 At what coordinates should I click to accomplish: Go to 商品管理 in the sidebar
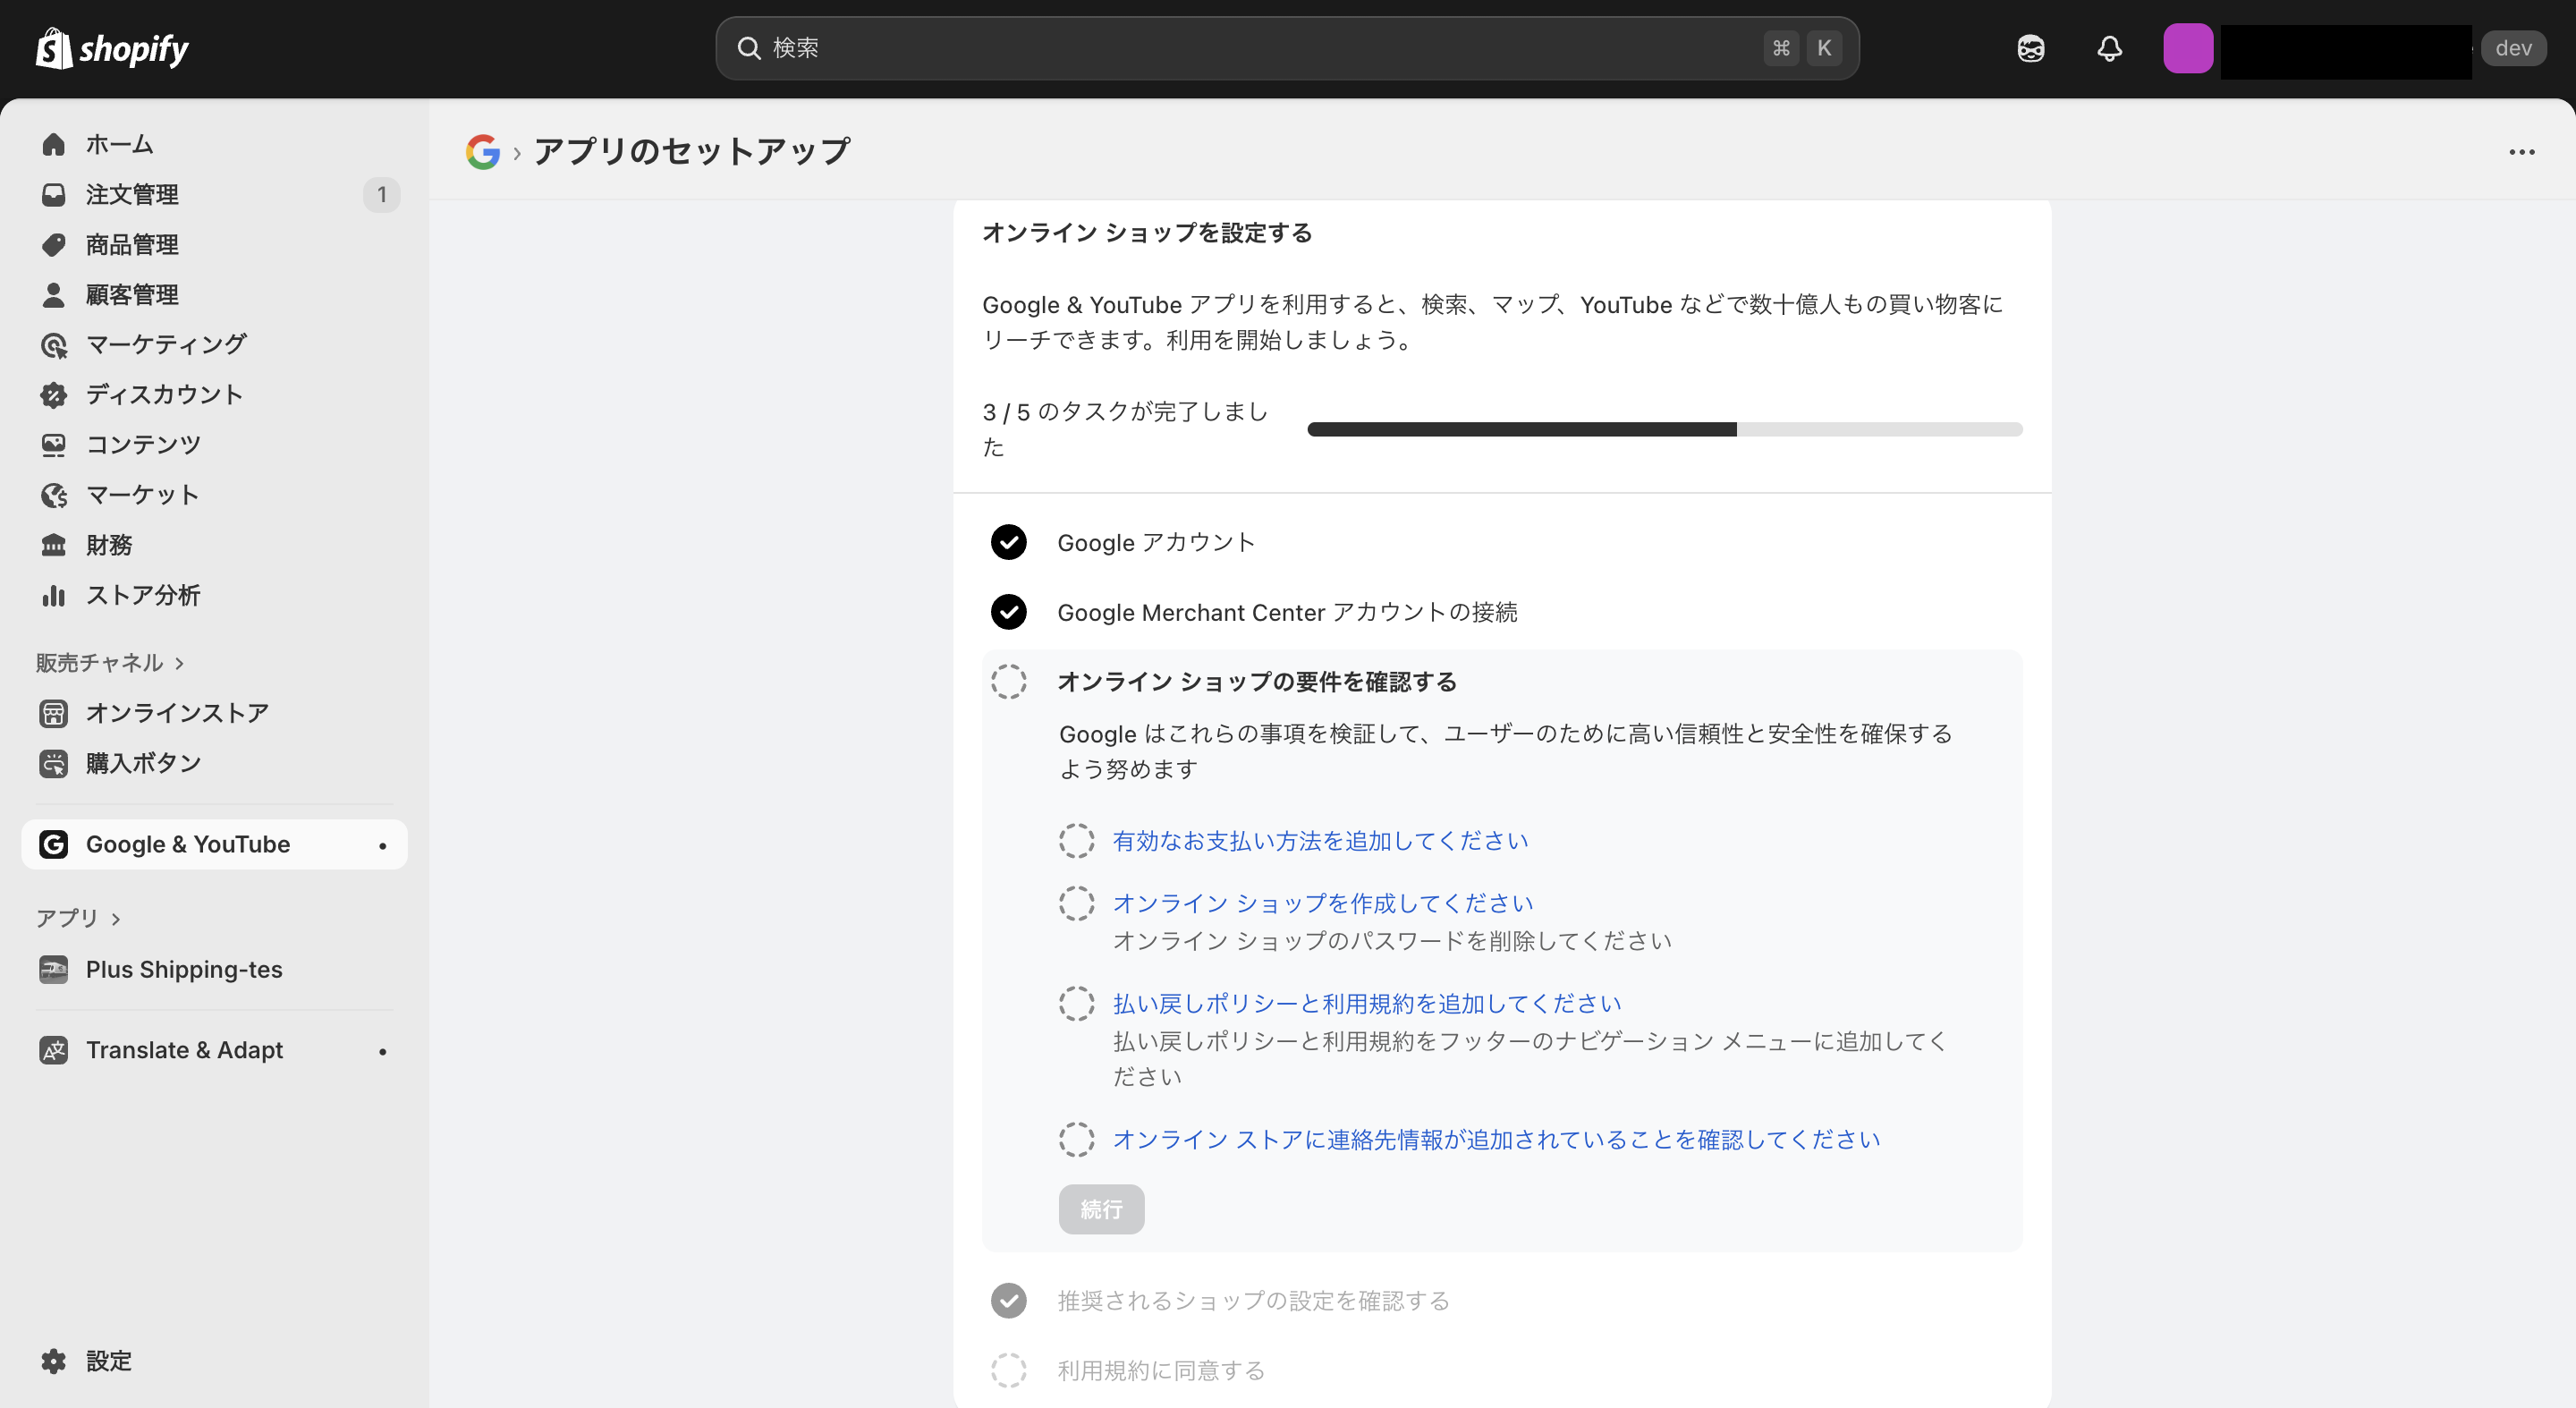[x=214, y=244]
